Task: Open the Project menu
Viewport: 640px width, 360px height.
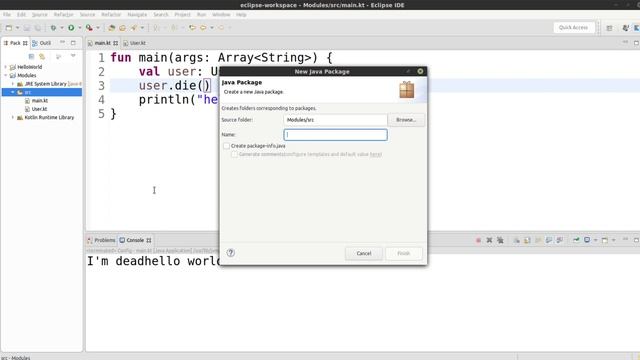Action: pos(182,15)
